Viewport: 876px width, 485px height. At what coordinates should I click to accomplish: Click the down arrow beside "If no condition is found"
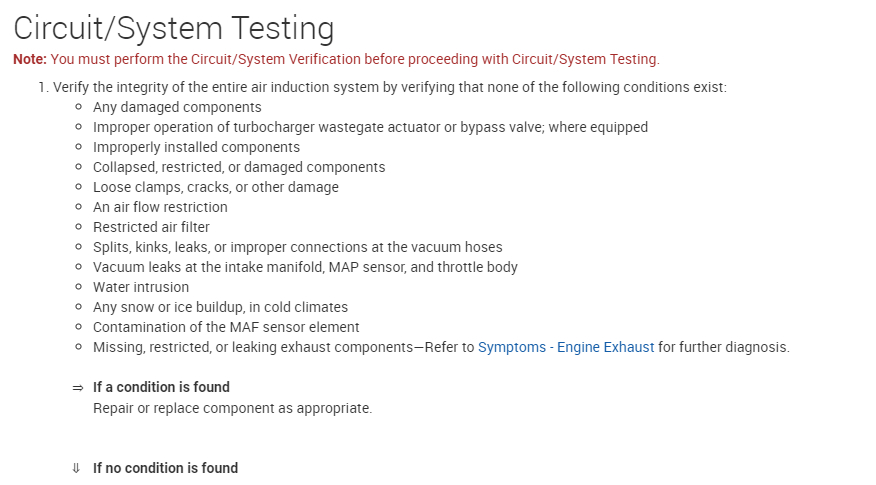(76, 468)
